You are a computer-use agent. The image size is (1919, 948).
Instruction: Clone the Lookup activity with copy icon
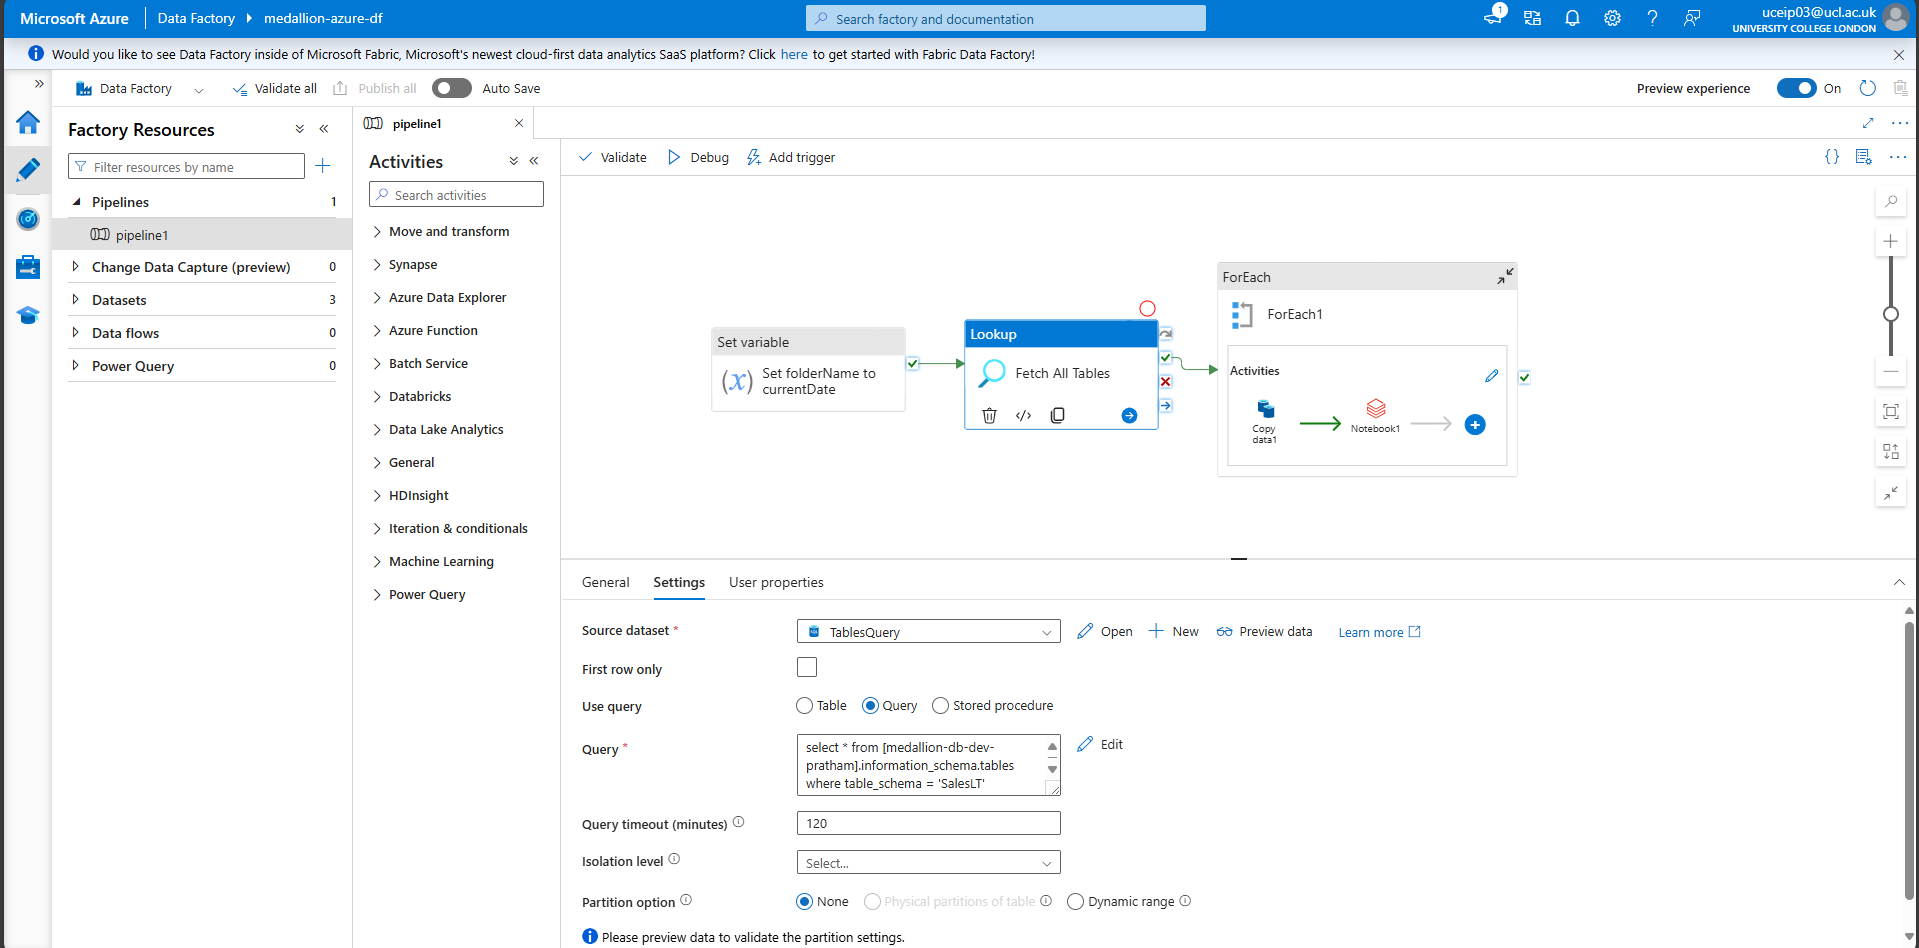coord(1057,415)
